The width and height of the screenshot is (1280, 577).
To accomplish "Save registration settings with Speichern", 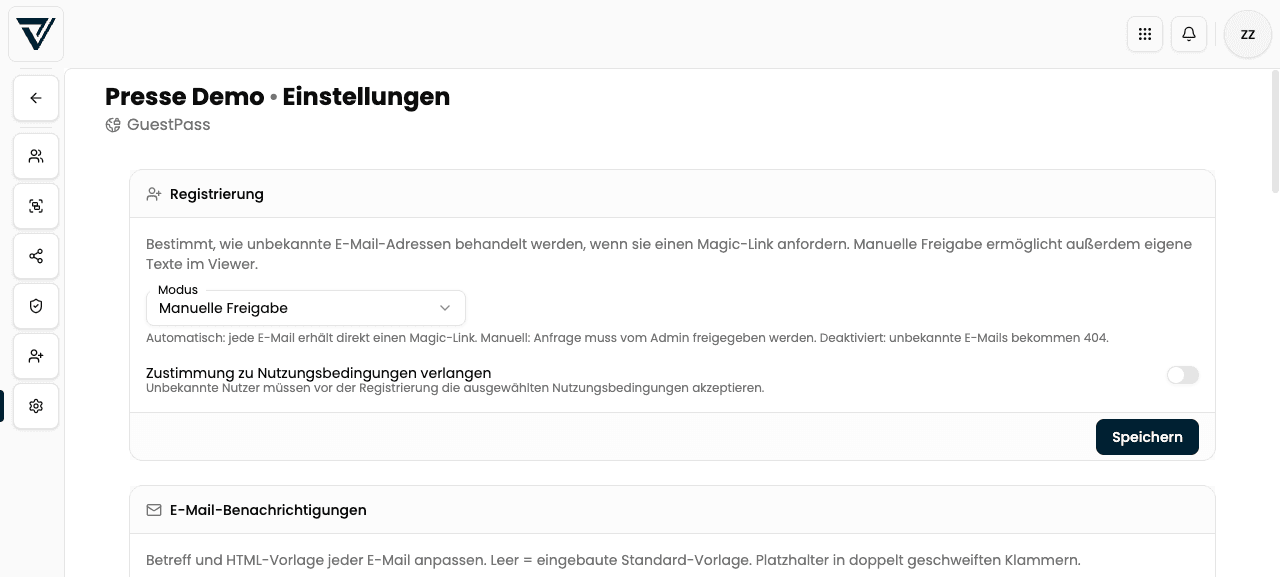I will [x=1147, y=437].
